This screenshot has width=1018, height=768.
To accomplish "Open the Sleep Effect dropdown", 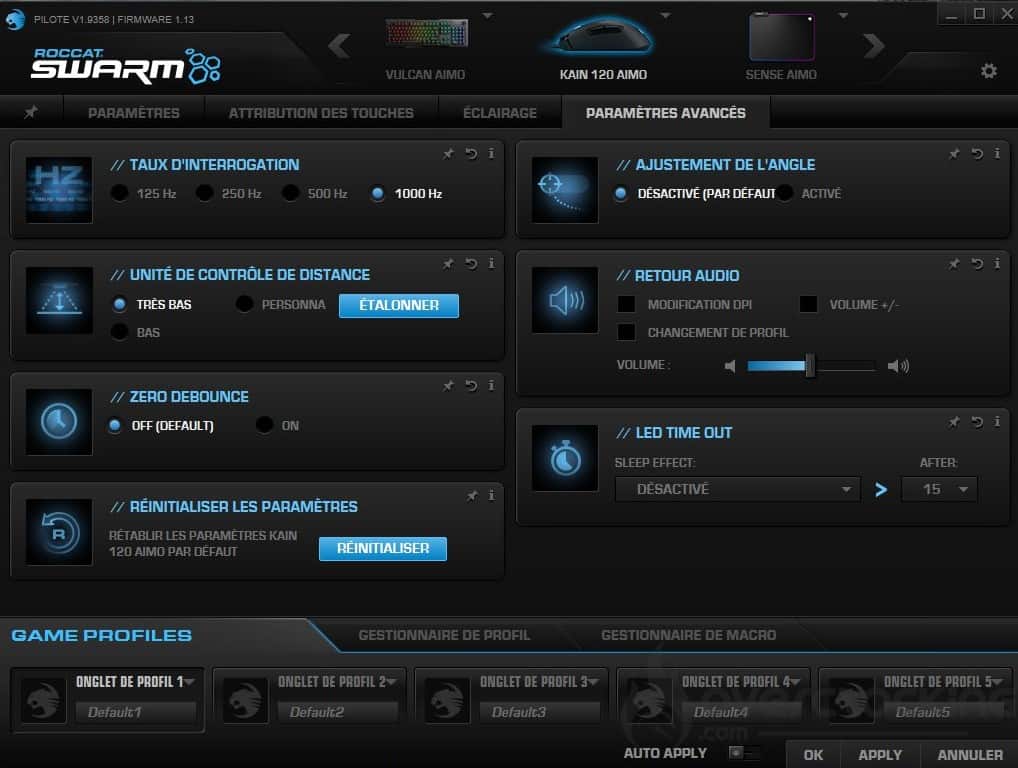I will click(737, 489).
